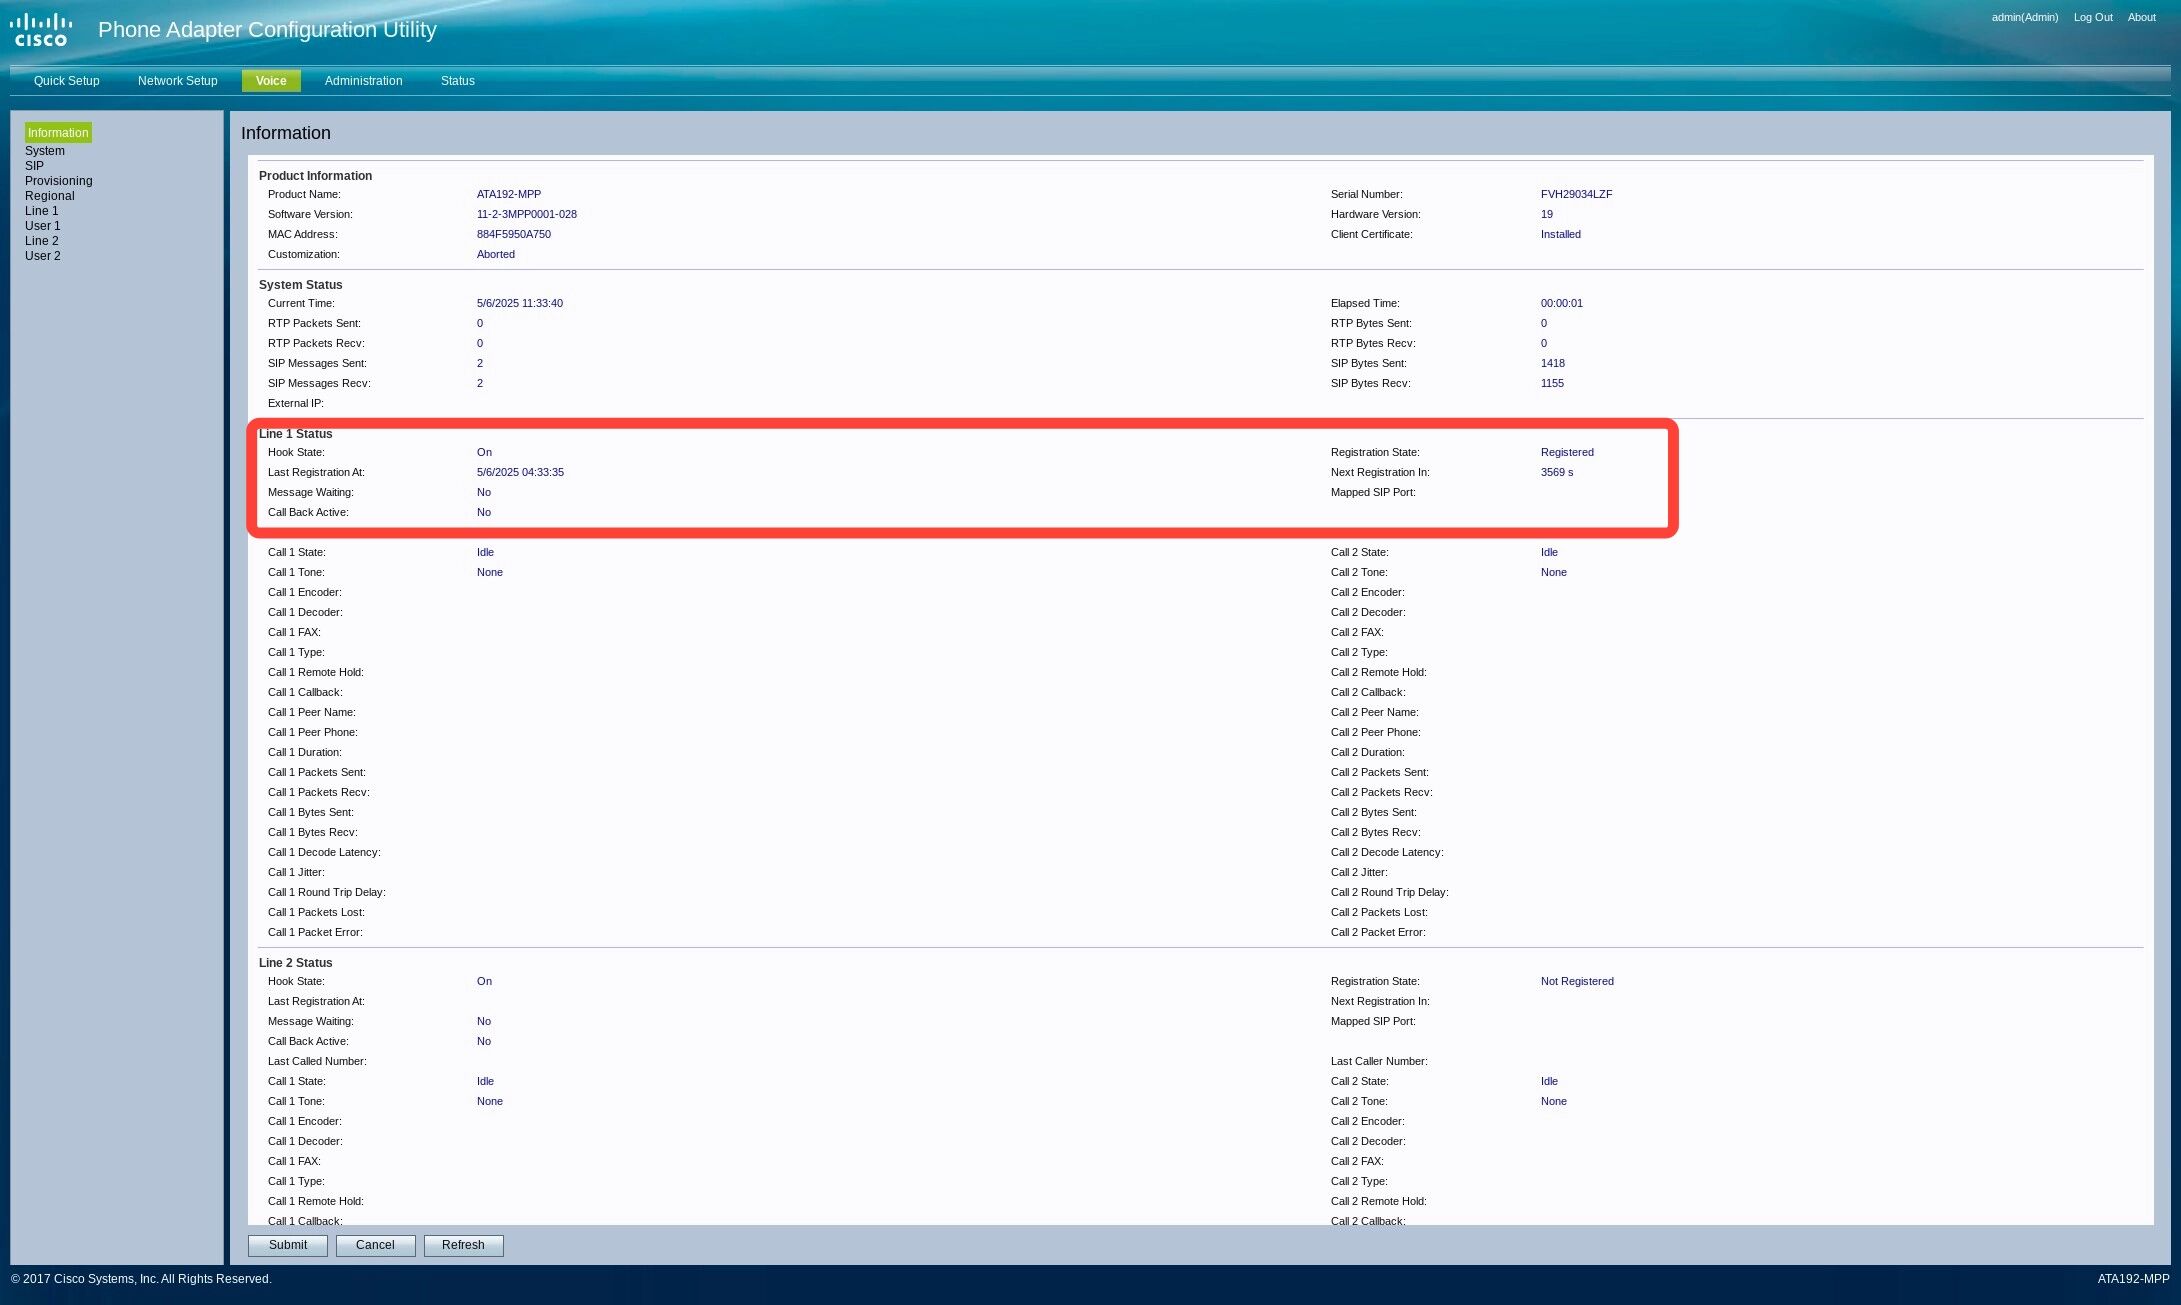Screen dimensions: 2181x1305
Task: Click customization value Aborted
Action: [496, 254]
